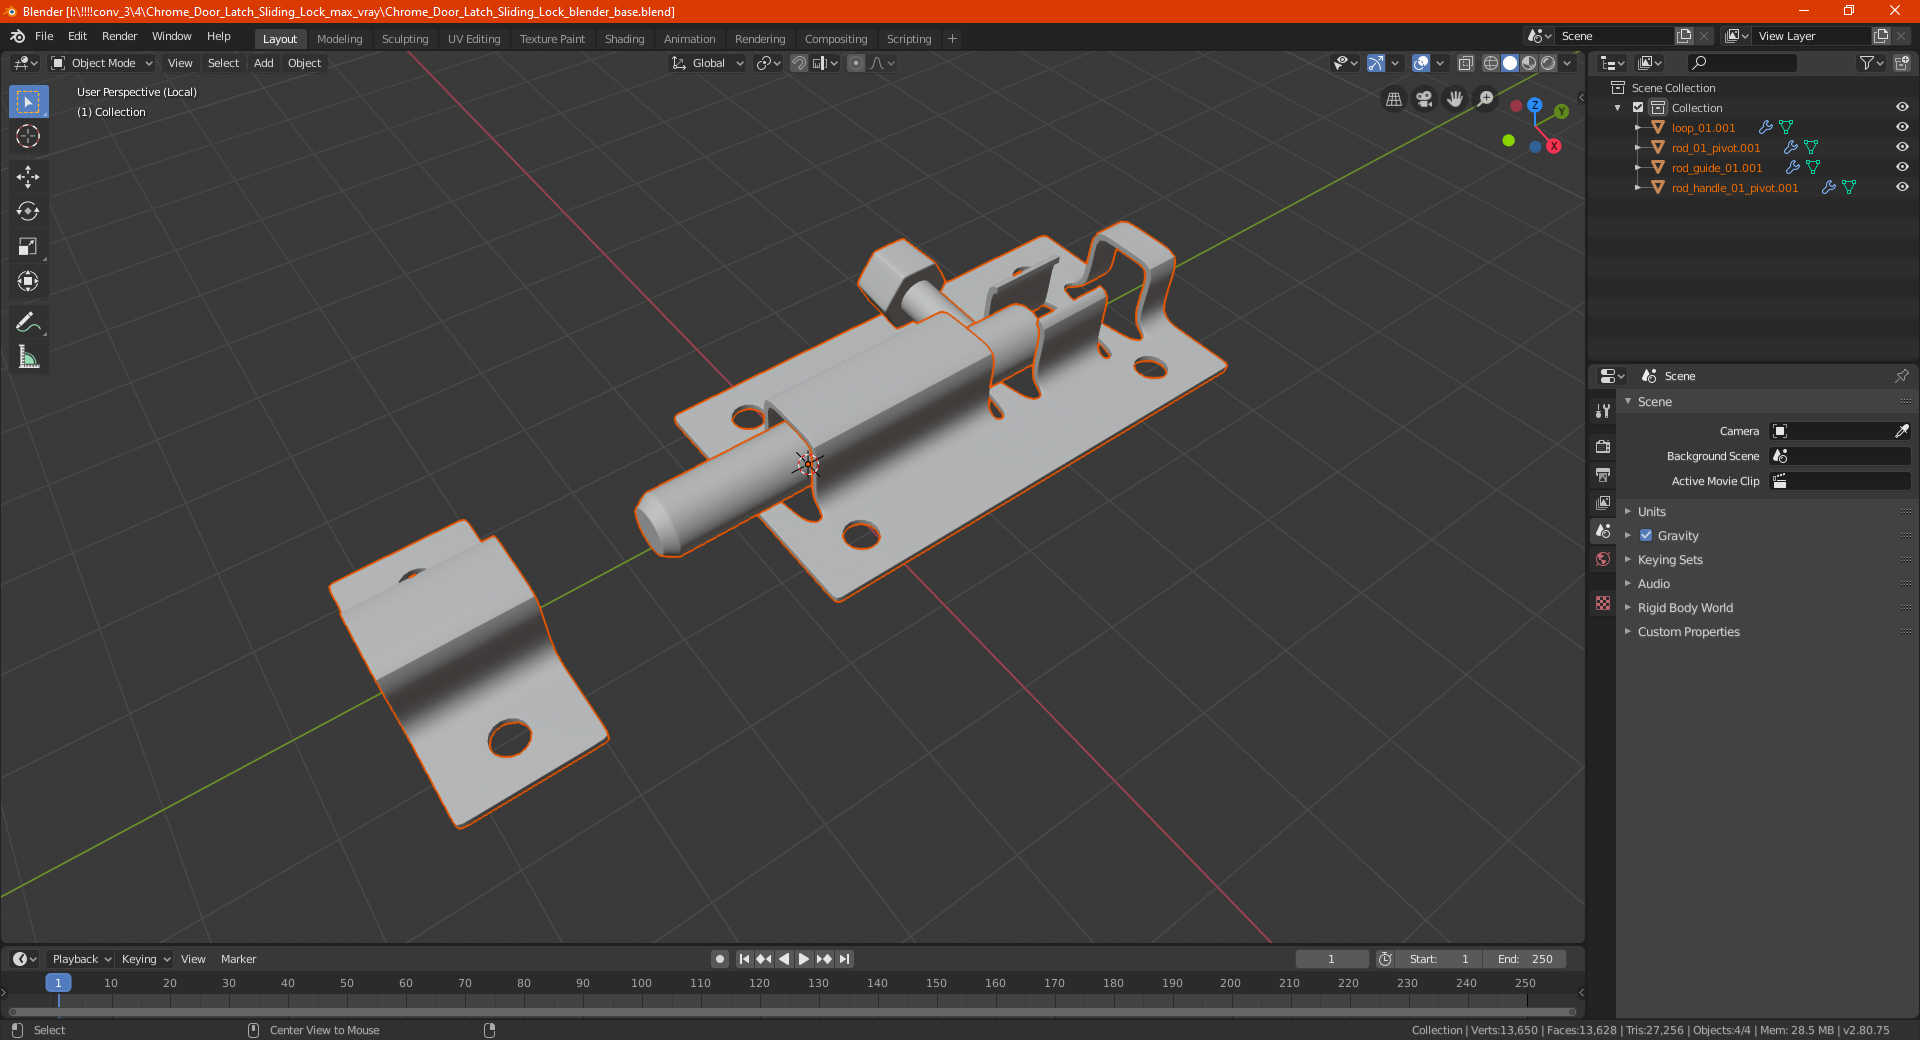Viewport: 1920px width, 1040px height.
Task: Jump to the end frame
Action: 845,959
